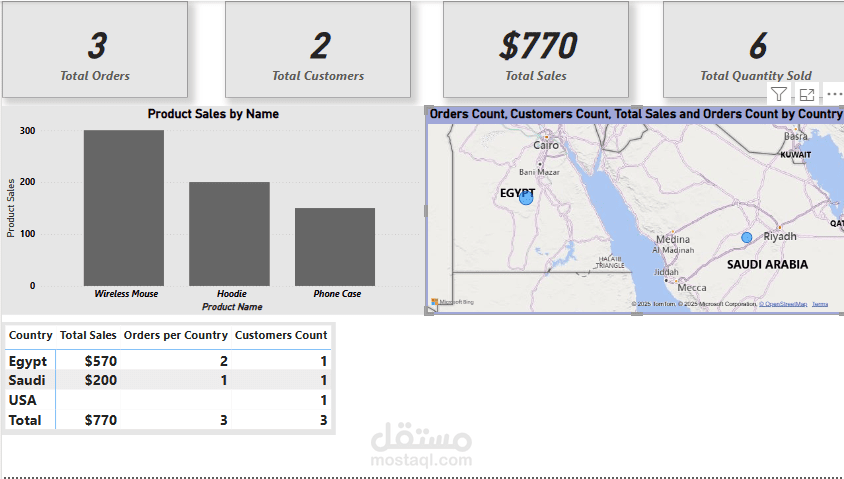Click the Medina label on the map
The width and height of the screenshot is (844, 479).
click(673, 239)
